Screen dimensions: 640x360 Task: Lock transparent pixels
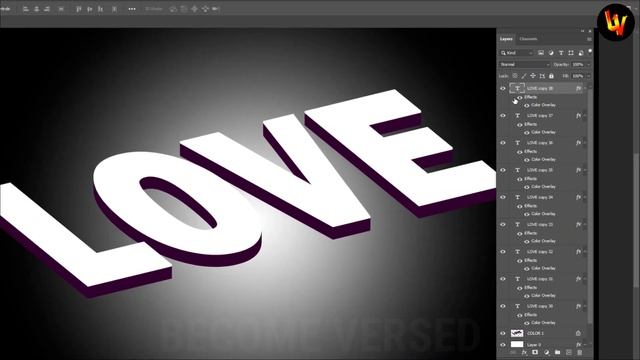[515, 76]
